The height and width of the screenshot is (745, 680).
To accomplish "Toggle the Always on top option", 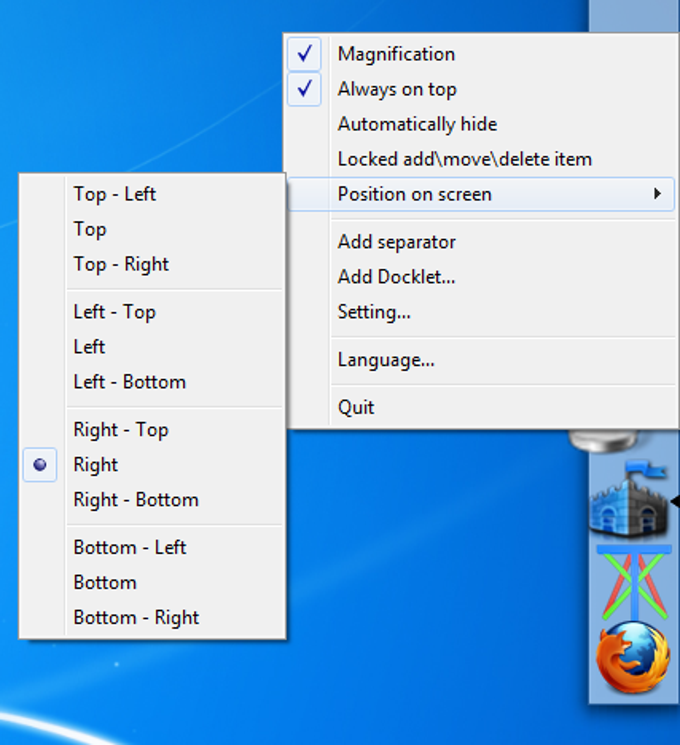I will (x=480, y=89).
